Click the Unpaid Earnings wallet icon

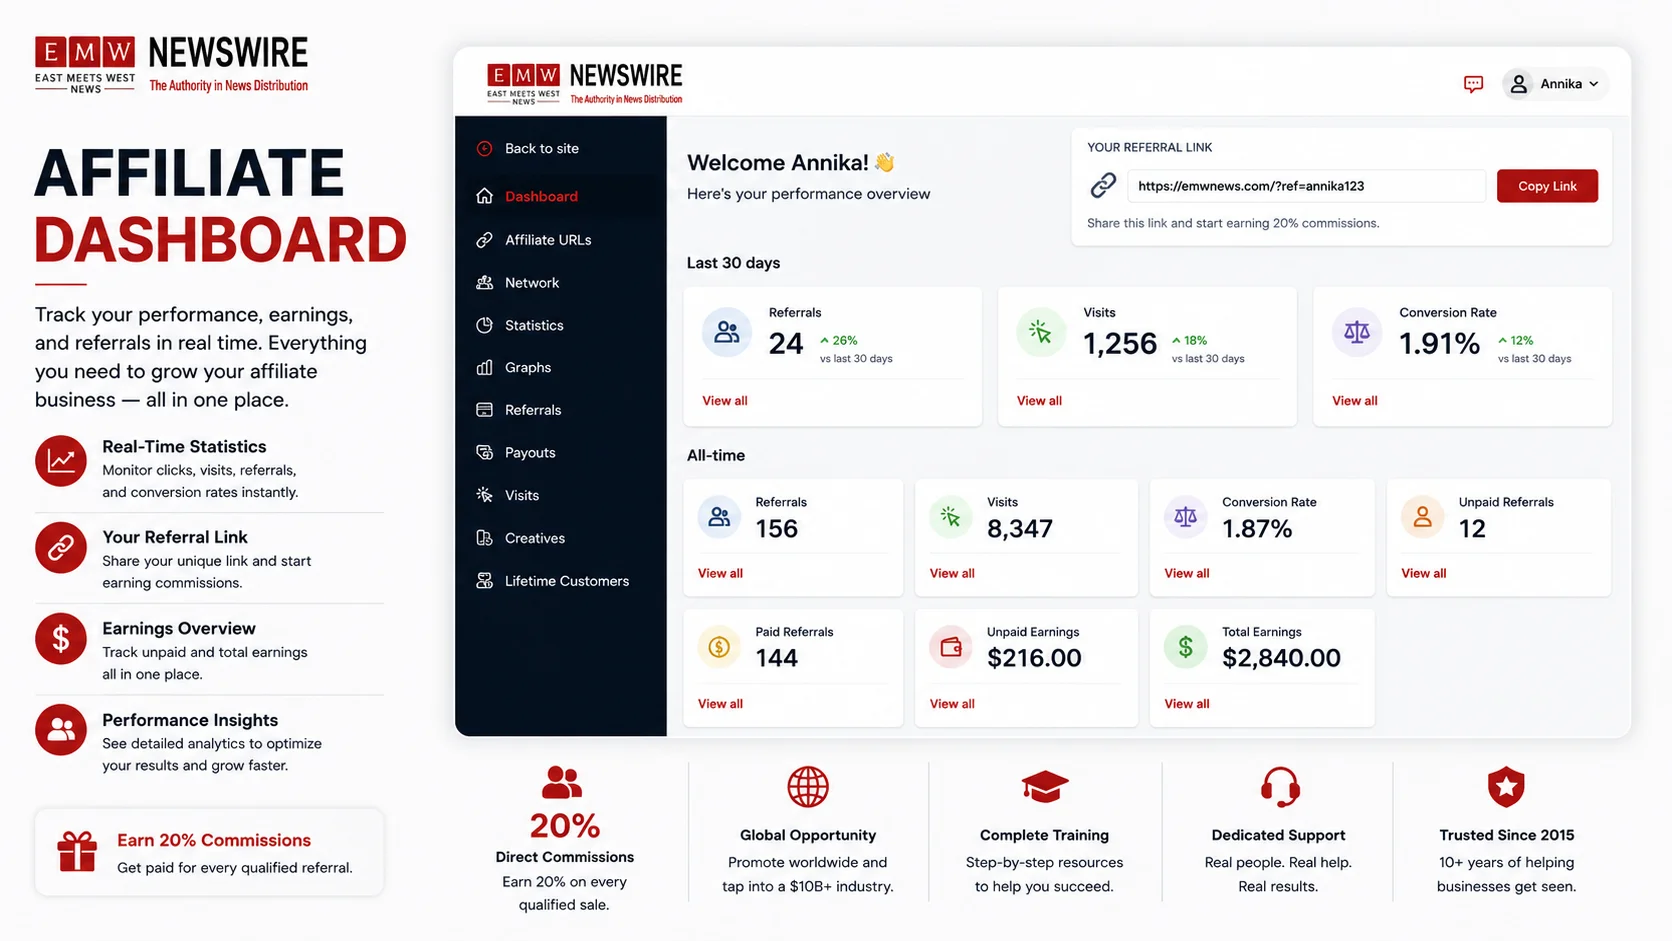point(951,647)
